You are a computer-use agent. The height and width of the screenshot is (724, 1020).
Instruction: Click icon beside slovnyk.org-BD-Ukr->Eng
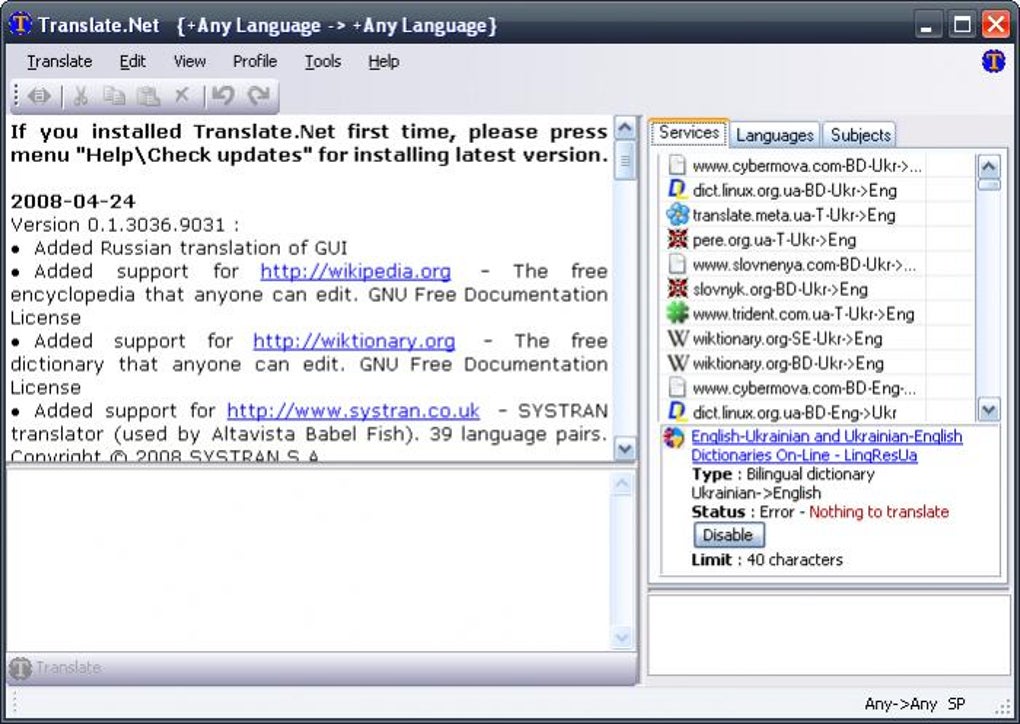tap(677, 289)
